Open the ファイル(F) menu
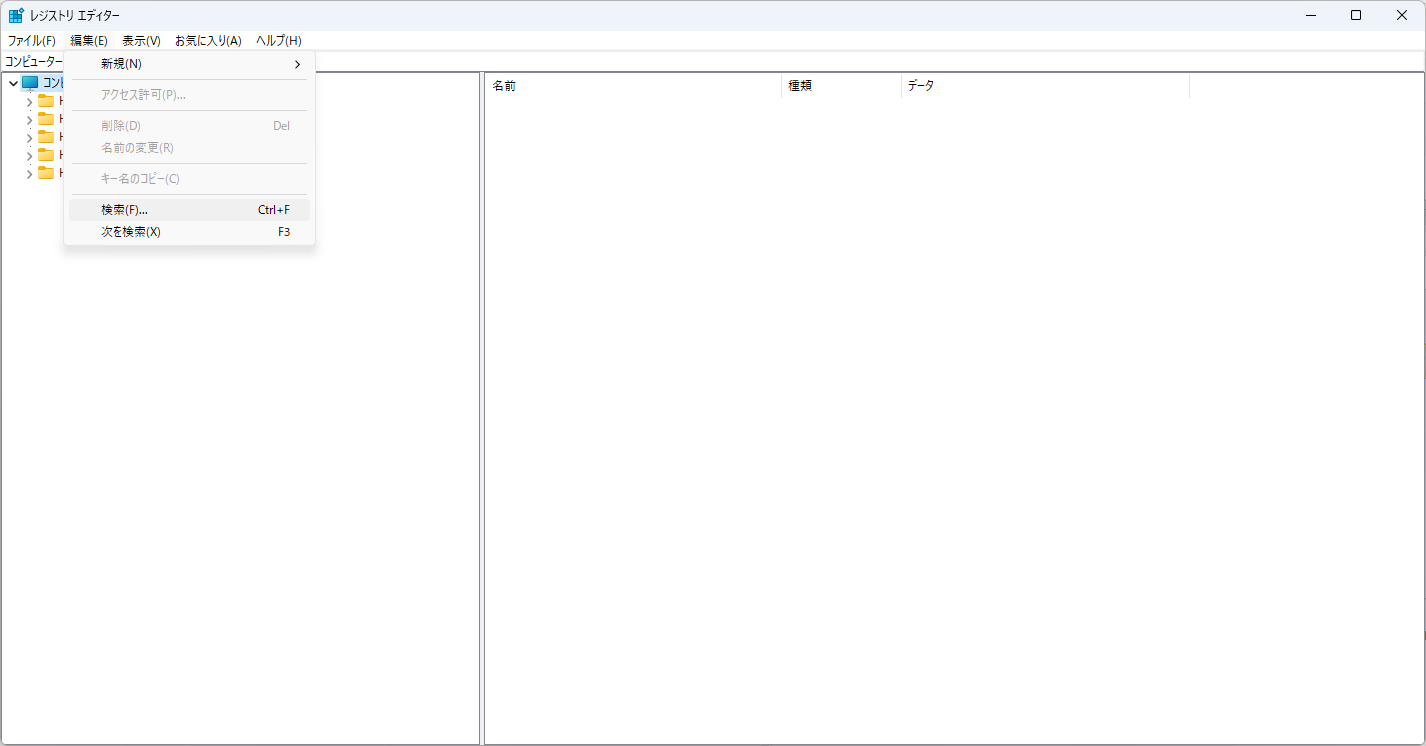The width and height of the screenshot is (1426, 746). click(31, 41)
